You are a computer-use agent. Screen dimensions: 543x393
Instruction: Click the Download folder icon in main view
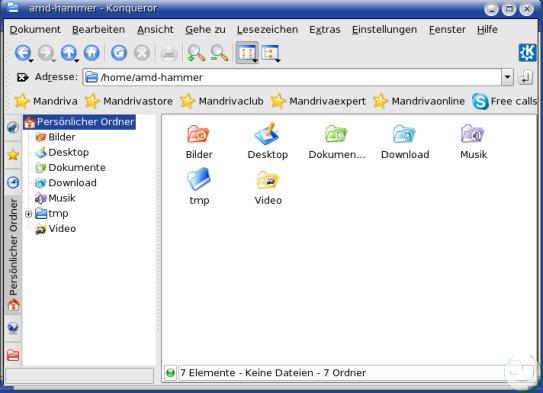click(x=404, y=134)
